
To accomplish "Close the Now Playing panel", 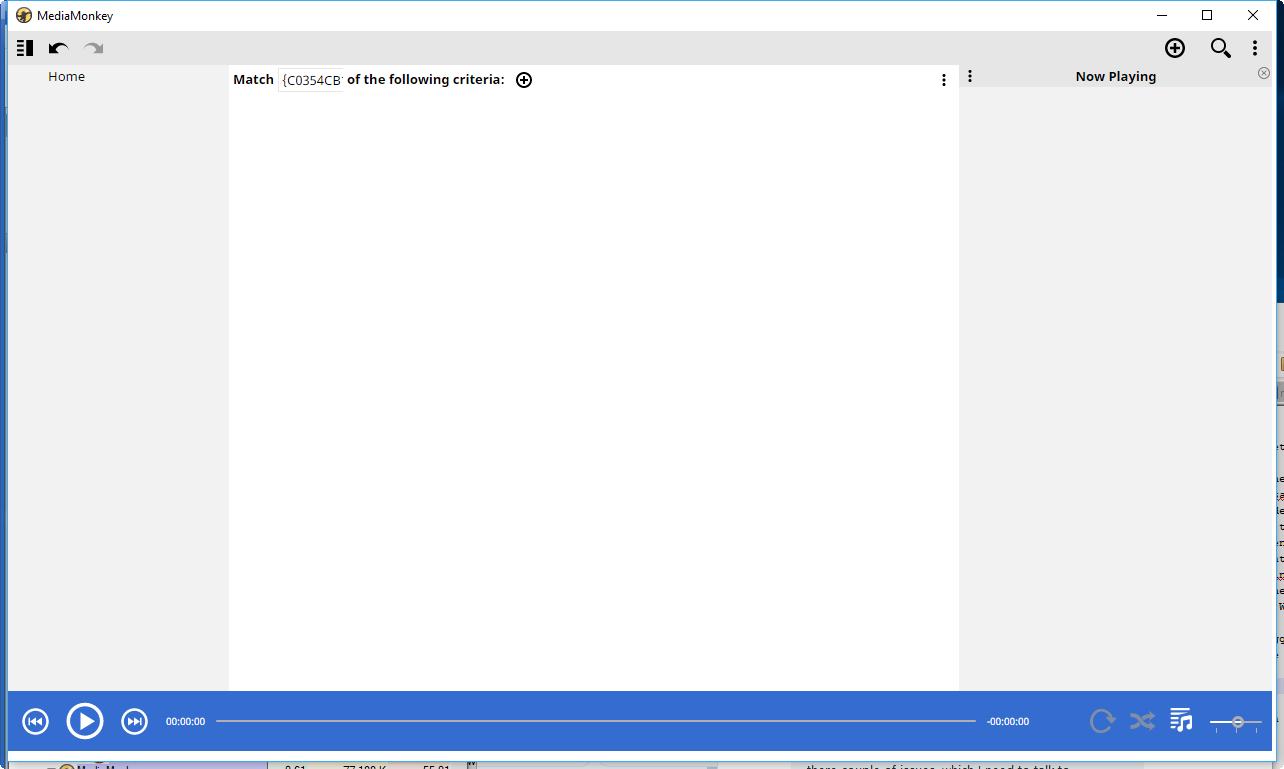I will (x=1263, y=73).
